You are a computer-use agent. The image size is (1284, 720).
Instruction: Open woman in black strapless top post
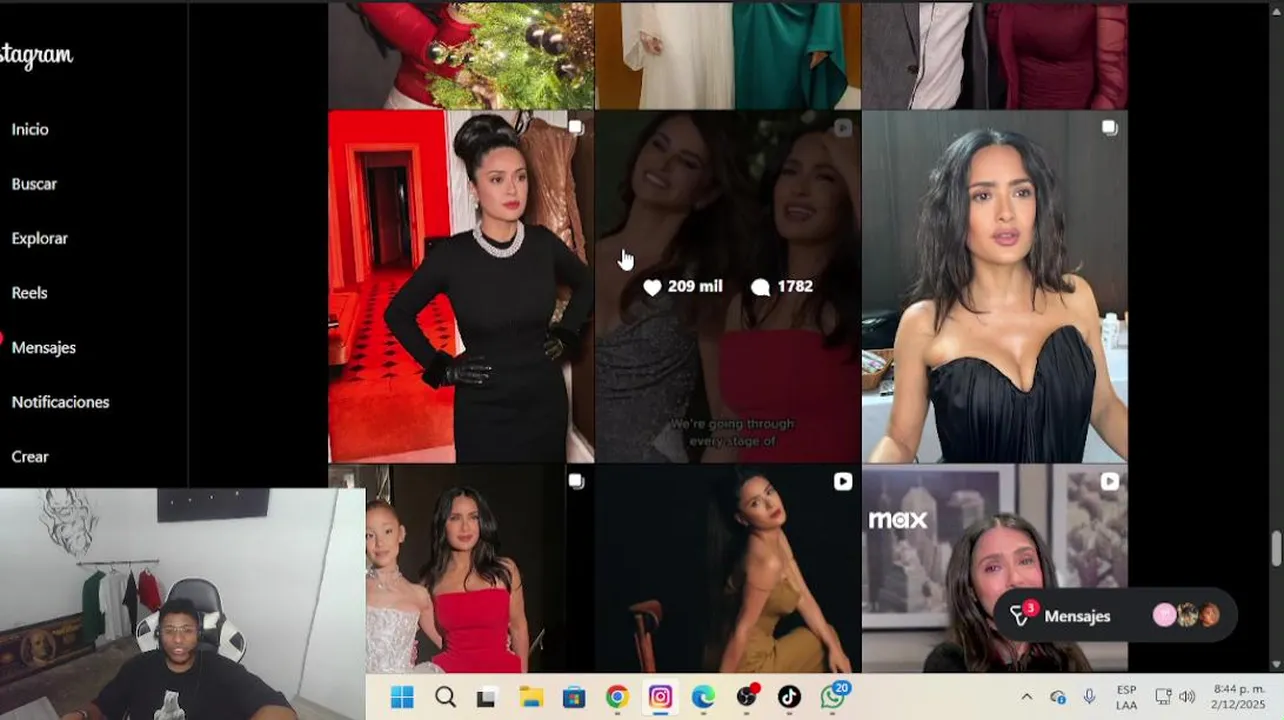point(995,286)
